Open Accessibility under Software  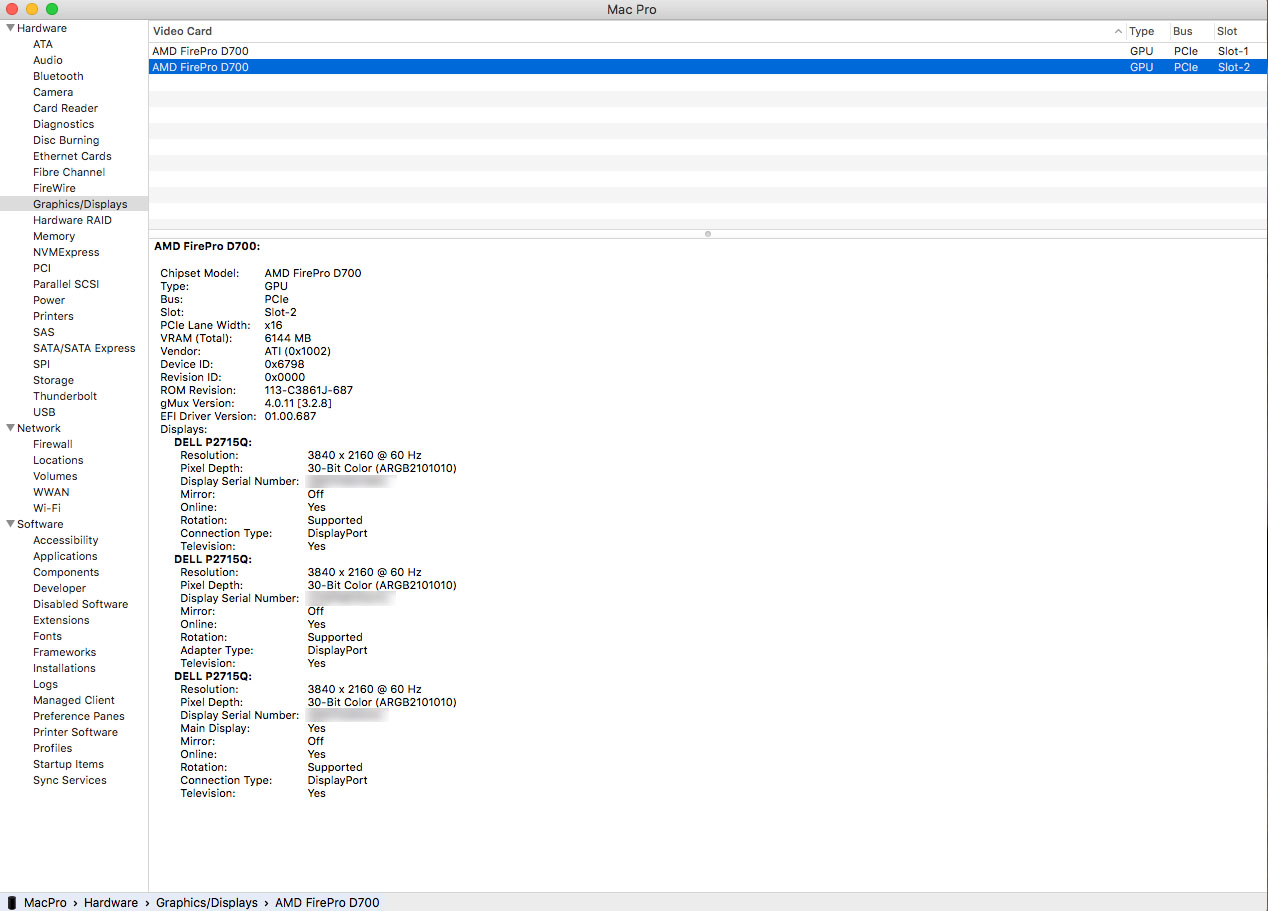pos(66,540)
